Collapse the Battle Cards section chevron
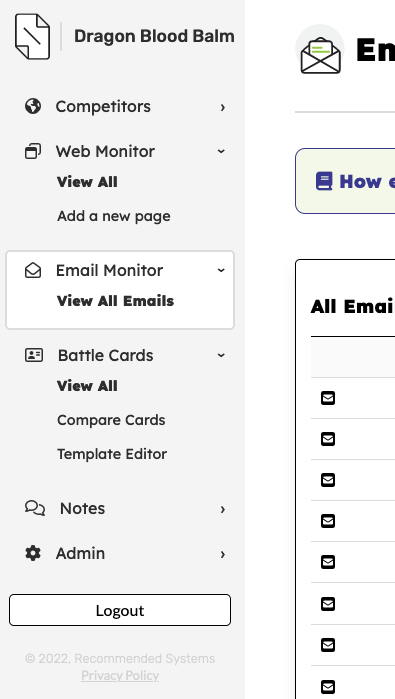This screenshot has width=395, height=699. click(221, 355)
